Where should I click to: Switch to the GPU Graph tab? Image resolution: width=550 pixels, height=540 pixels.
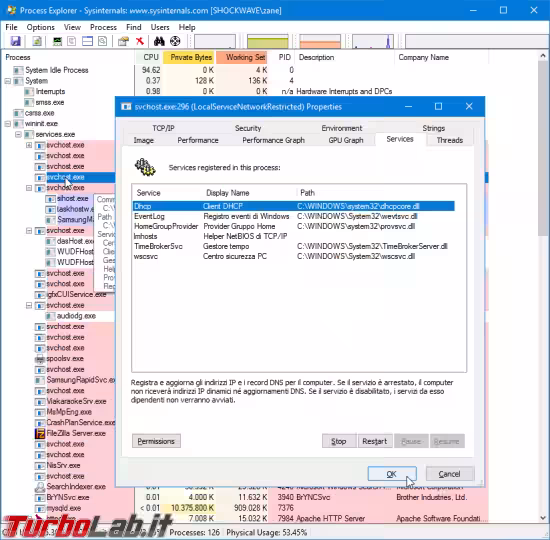346,140
